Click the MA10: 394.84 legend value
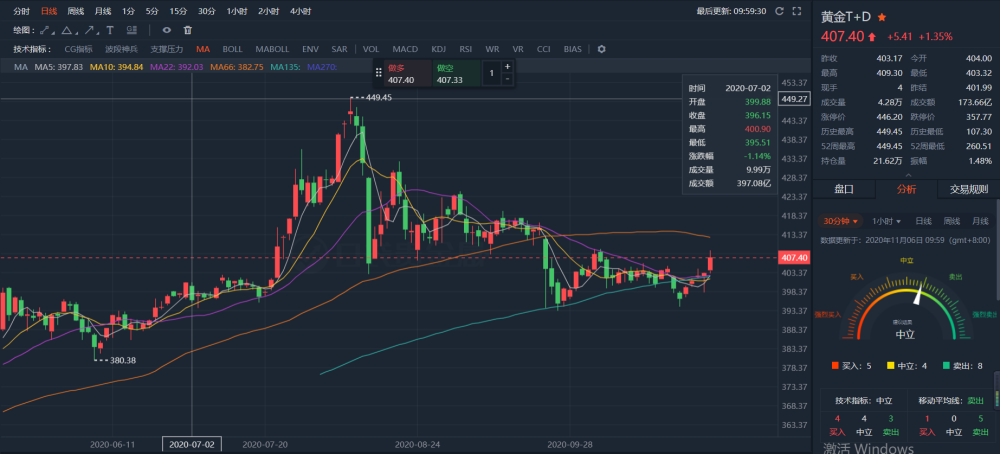 click(x=117, y=67)
